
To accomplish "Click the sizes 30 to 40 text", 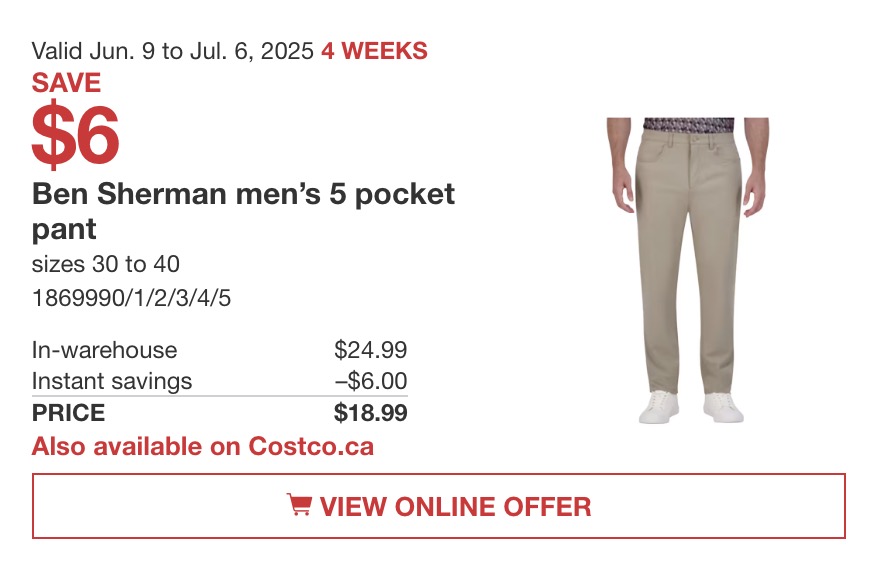I will [106, 264].
